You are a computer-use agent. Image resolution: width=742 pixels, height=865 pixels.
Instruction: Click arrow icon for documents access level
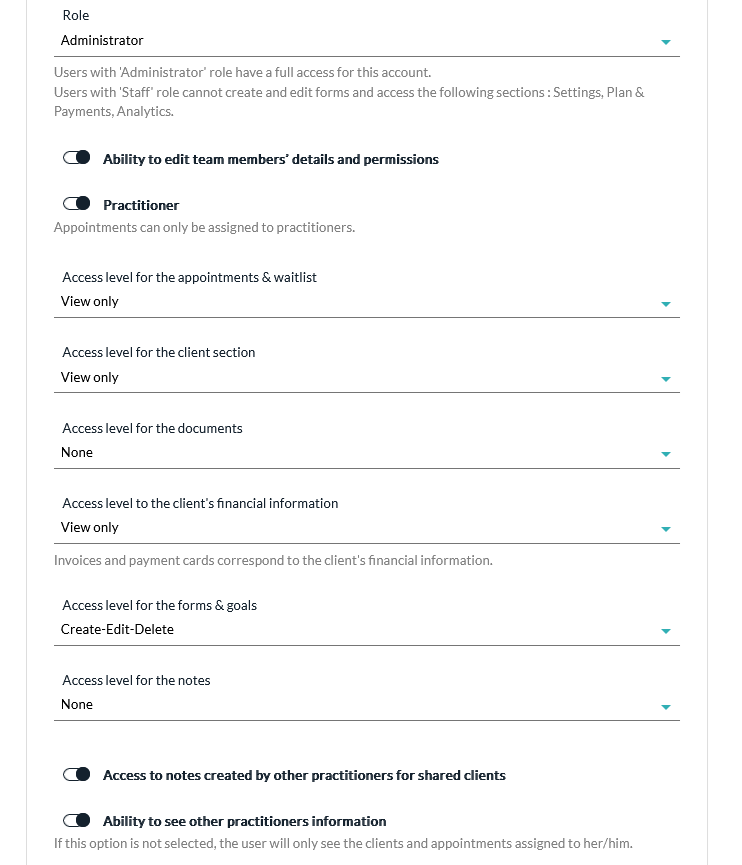click(666, 454)
